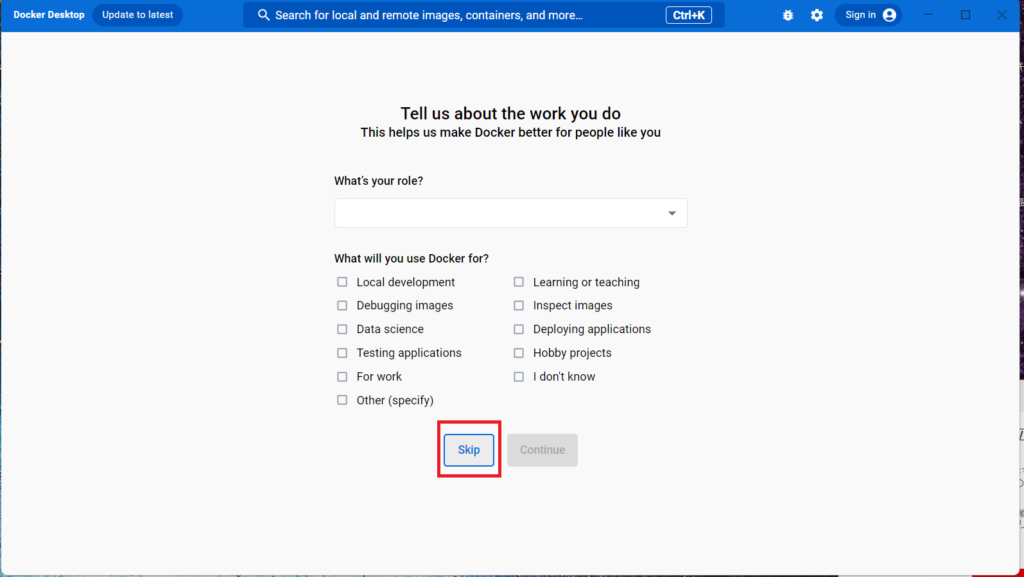This screenshot has width=1024, height=577.
Task: Check Learning or teaching checkbox
Action: pyautogui.click(x=519, y=282)
